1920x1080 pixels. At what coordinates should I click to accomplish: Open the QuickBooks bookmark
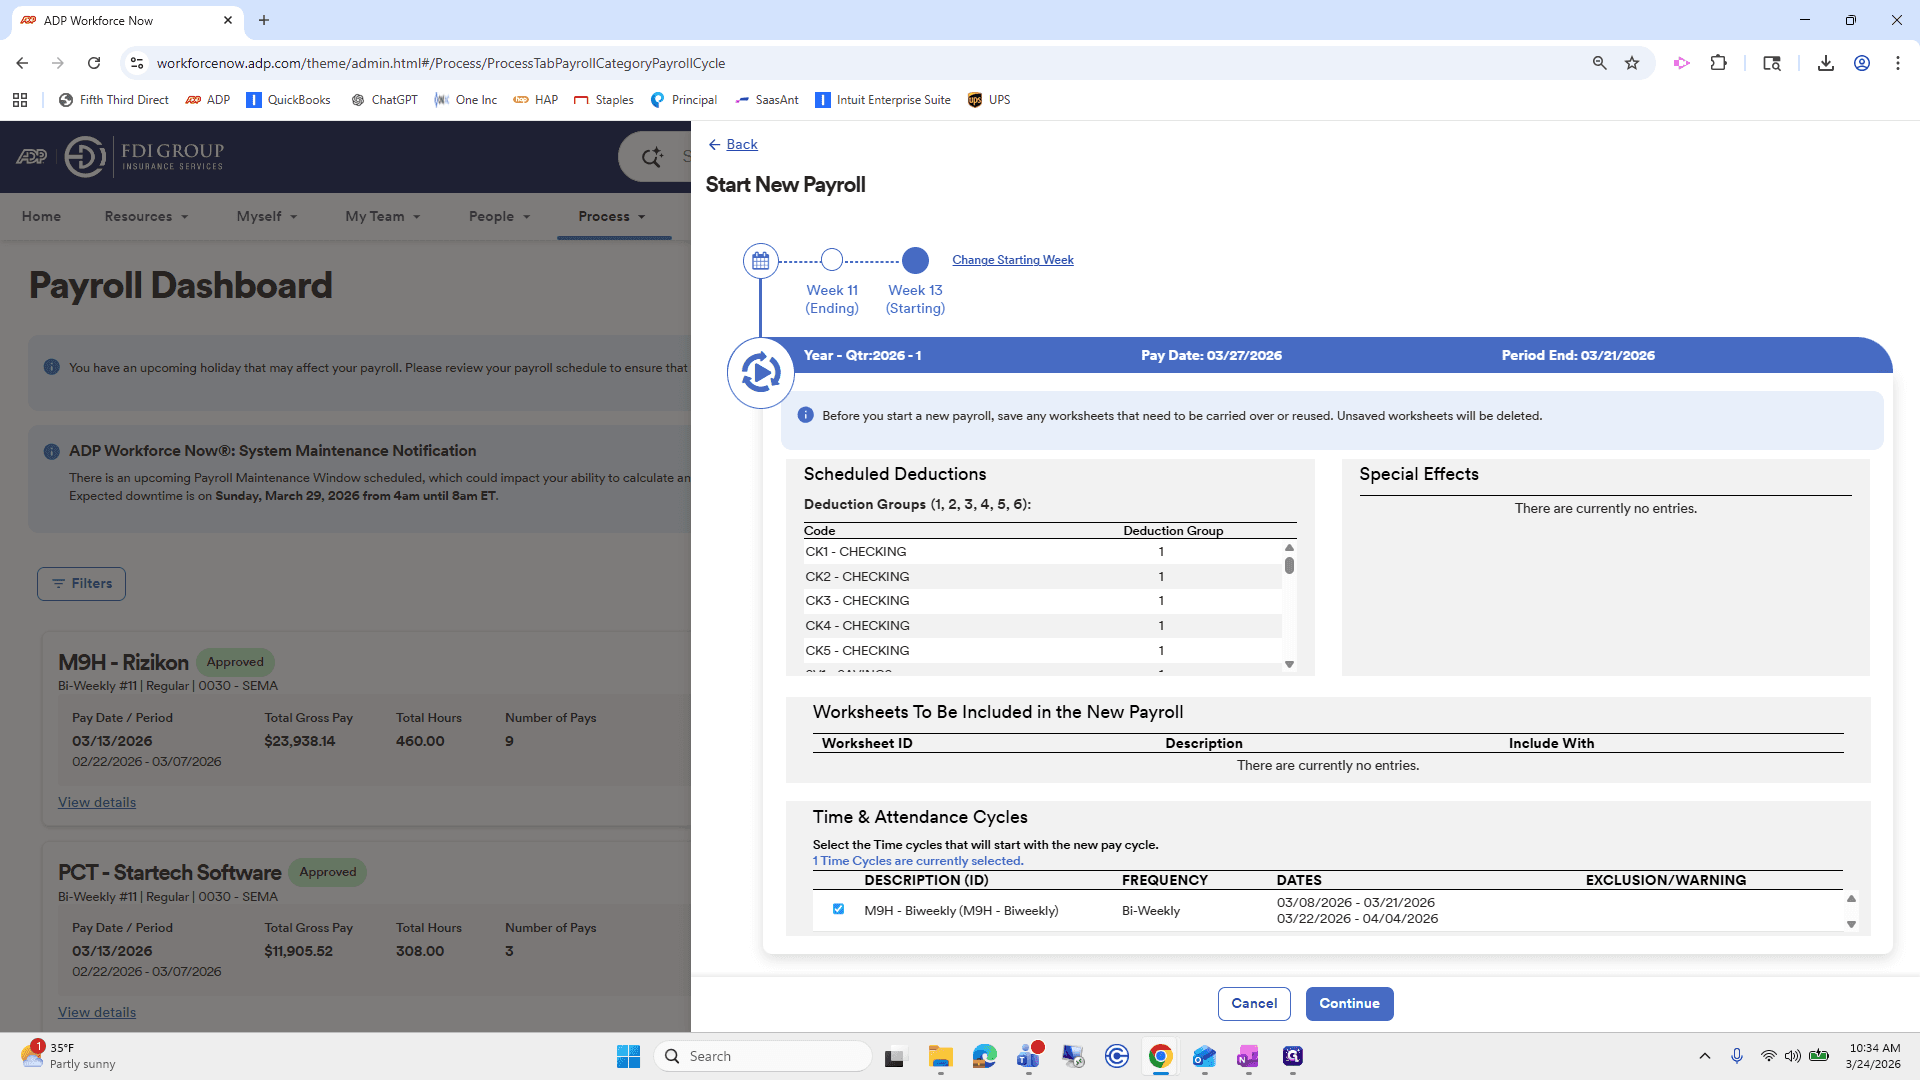click(x=288, y=100)
